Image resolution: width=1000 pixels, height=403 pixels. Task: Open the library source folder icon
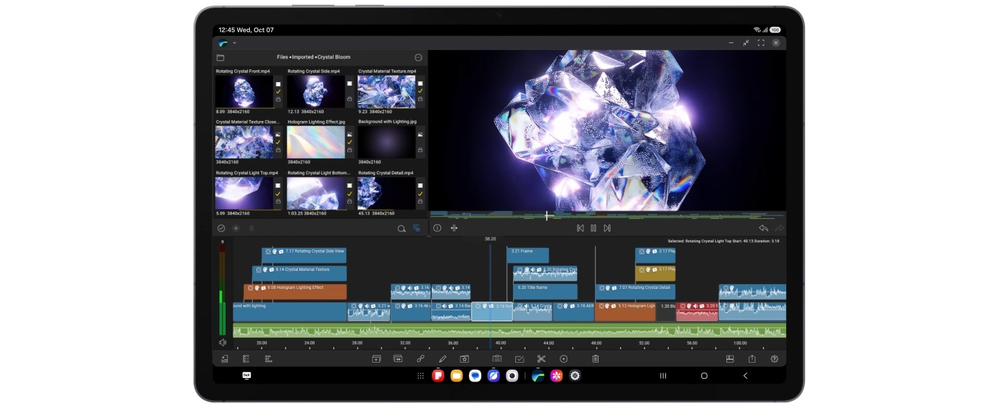tap(221, 57)
